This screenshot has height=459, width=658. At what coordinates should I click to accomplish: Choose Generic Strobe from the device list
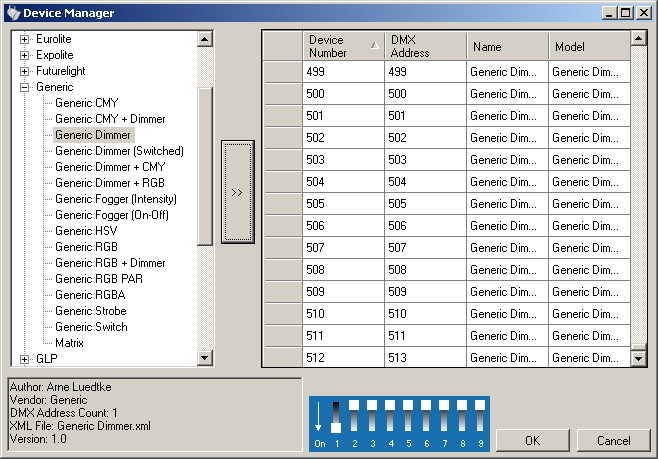(x=90, y=311)
